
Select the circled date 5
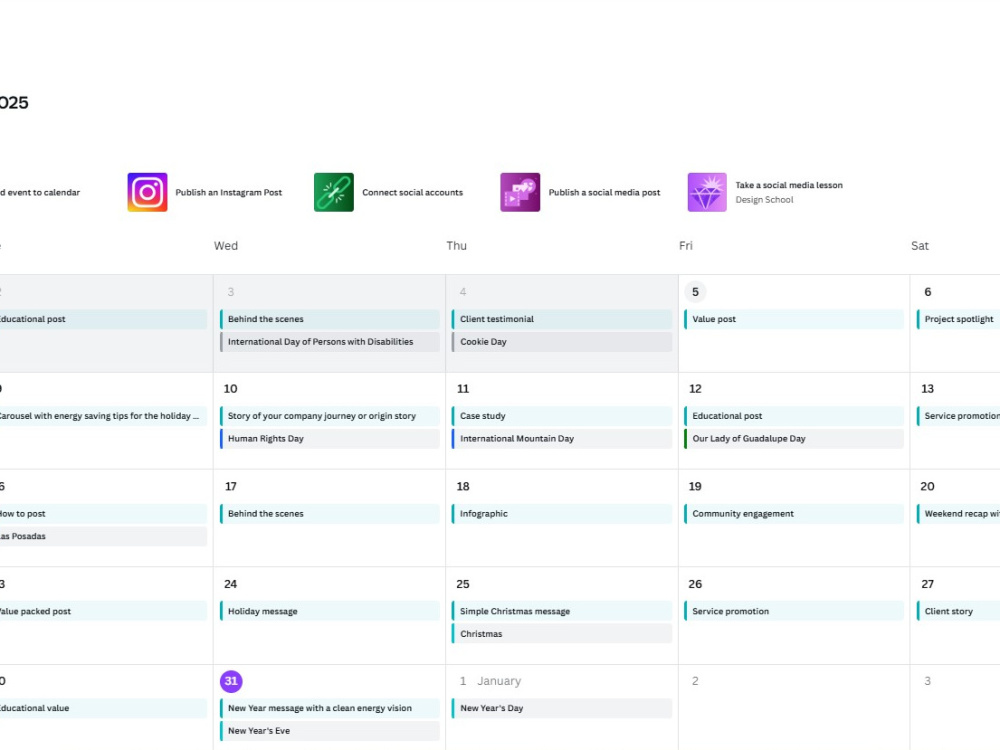click(x=695, y=292)
